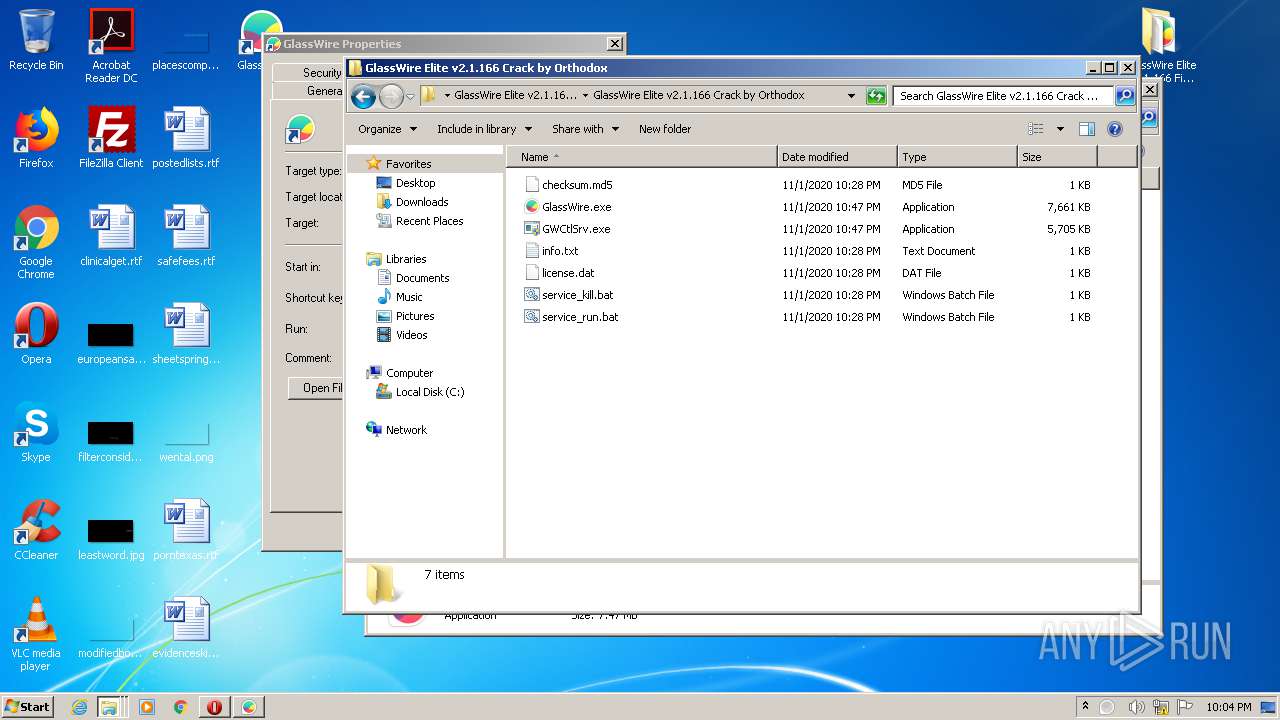Select the checksum.md5 file icon

pyautogui.click(x=532, y=185)
